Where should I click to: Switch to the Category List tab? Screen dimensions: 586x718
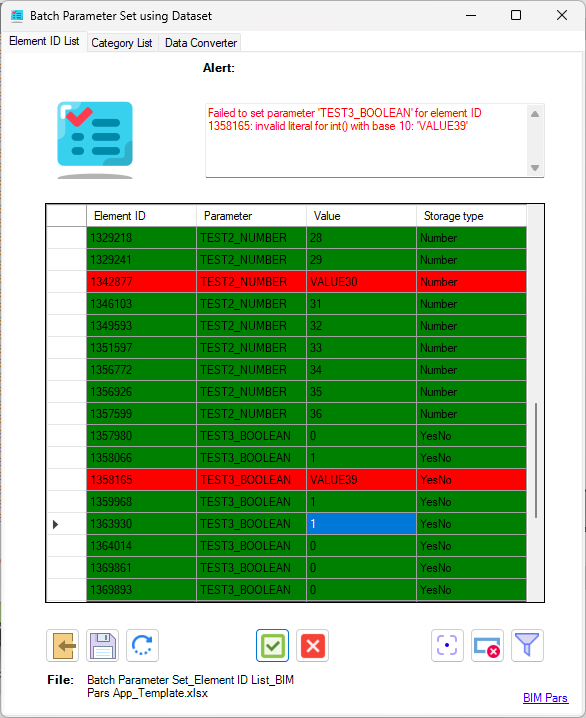coord(122,43)
